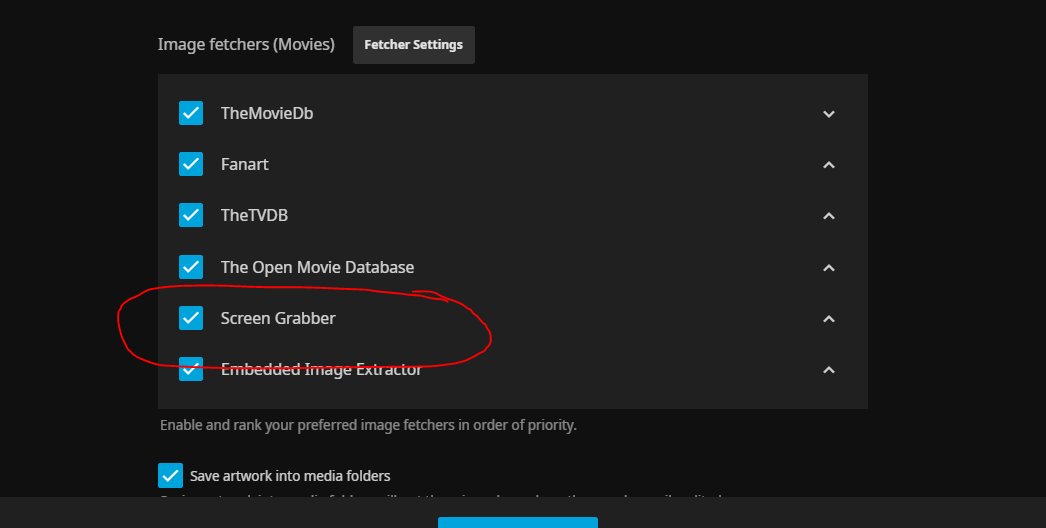This screenshot has width=1046, height=528.
Task: Move Fanart up using chevron arrow
Action: coord(828,165)
